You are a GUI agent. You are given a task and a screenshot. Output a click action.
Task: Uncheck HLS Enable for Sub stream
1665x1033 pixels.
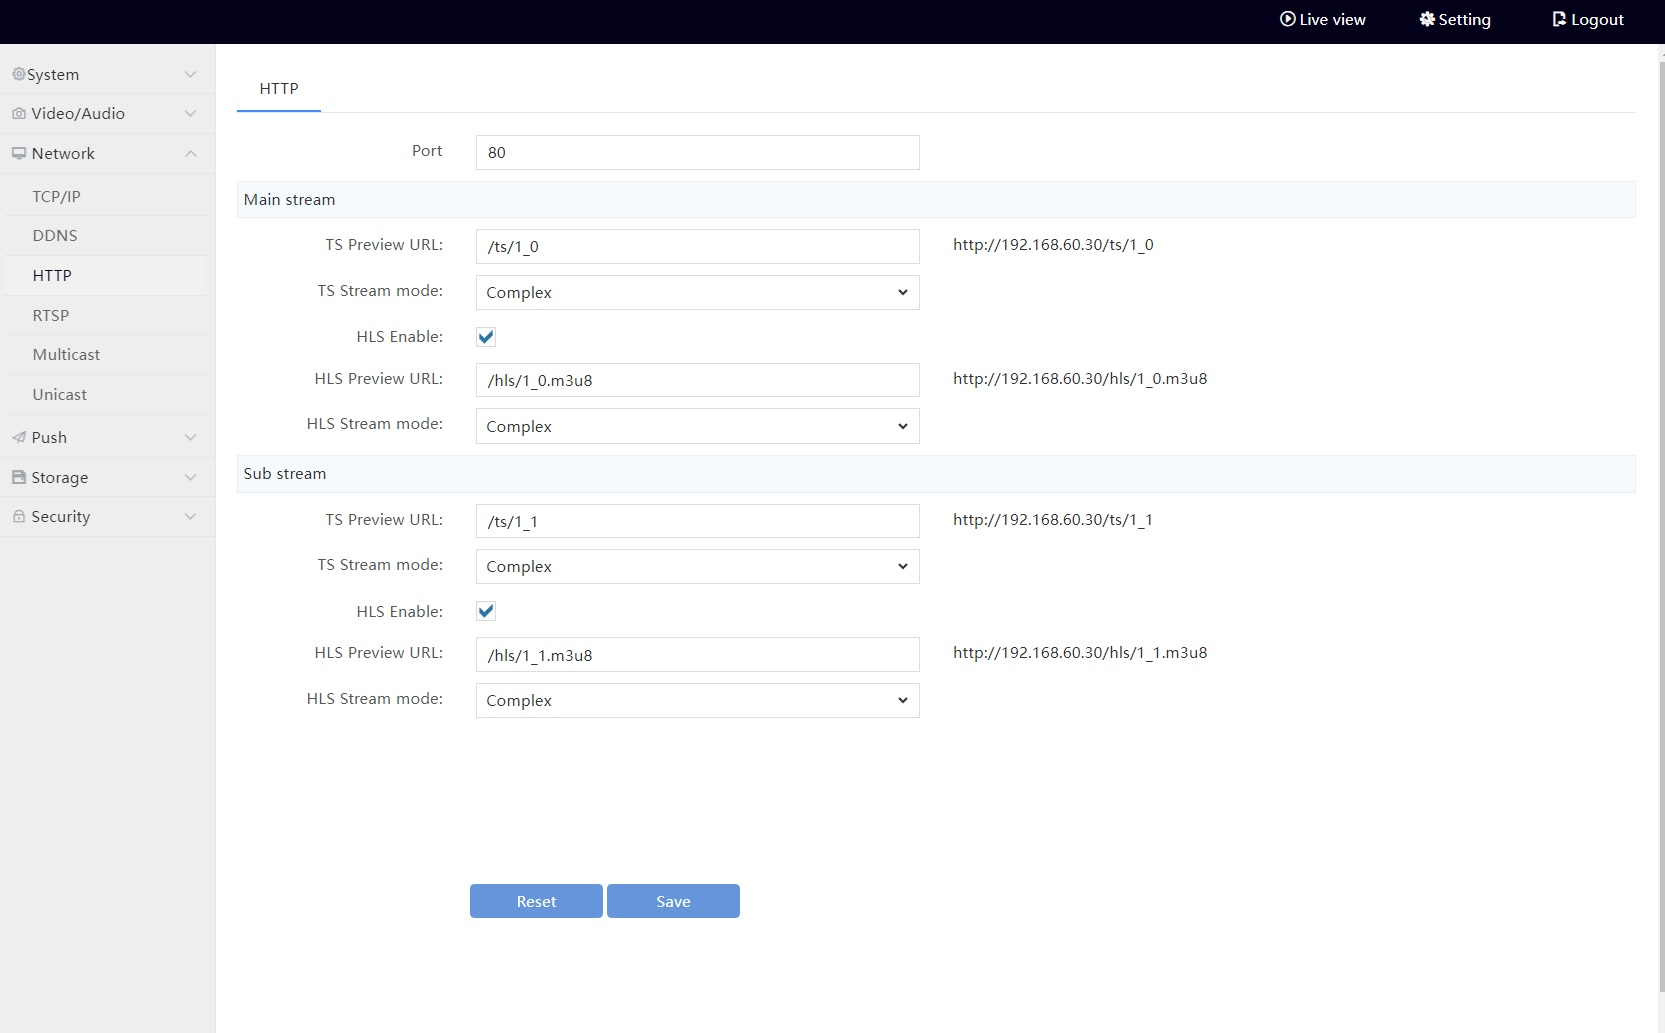pos(486,611)
